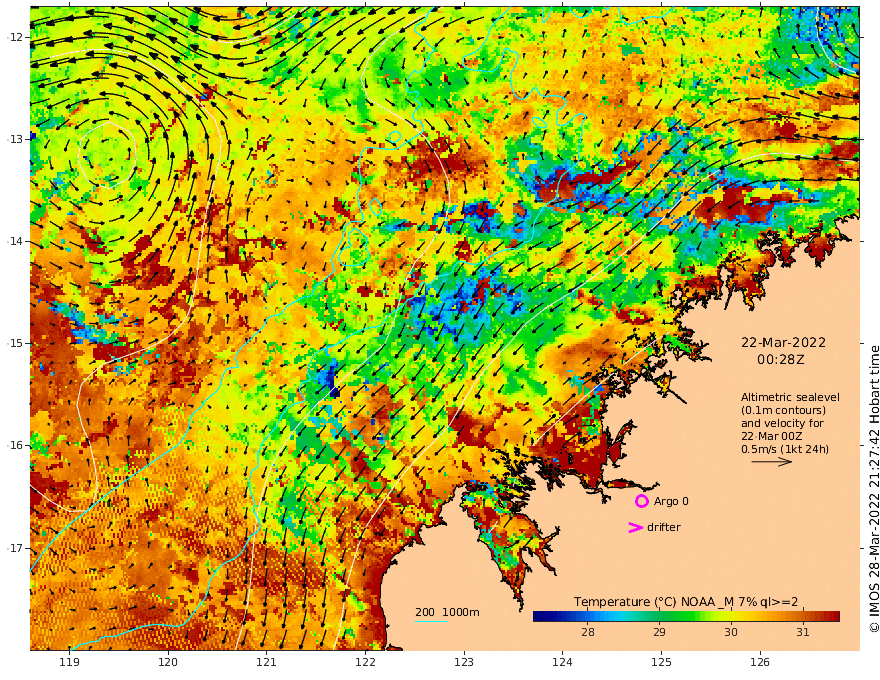Click latitude label -14 on left axis
The height and width of the screenshot is (680, 880).
click(x=16, y=241)
